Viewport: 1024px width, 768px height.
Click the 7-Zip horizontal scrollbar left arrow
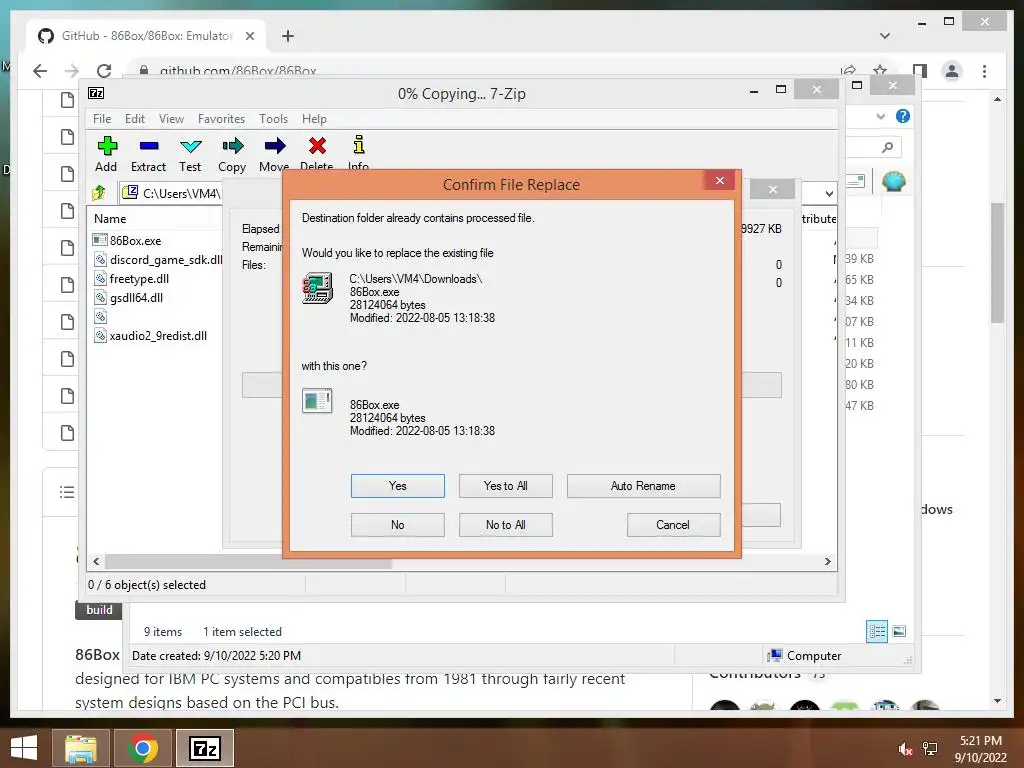pyautogui.click(x=97, y=562)
